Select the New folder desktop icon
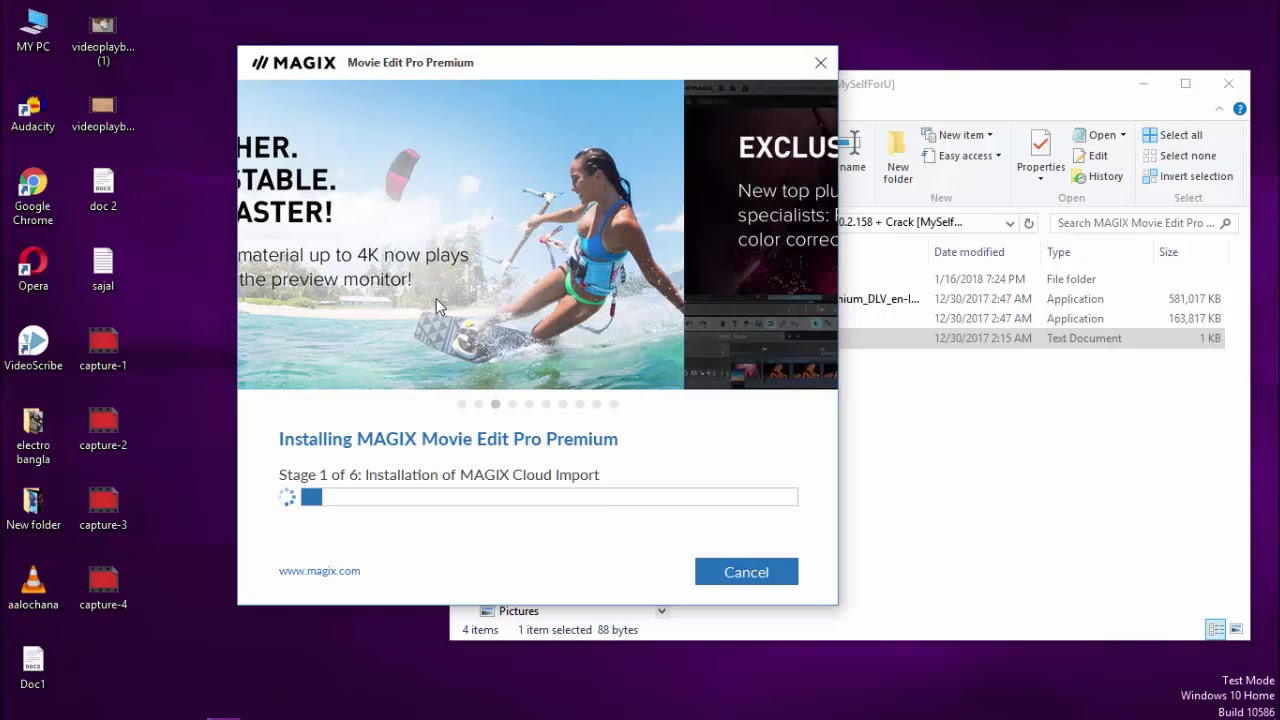This screenshot has height=720, width=1280. click(x=33, y=509)
